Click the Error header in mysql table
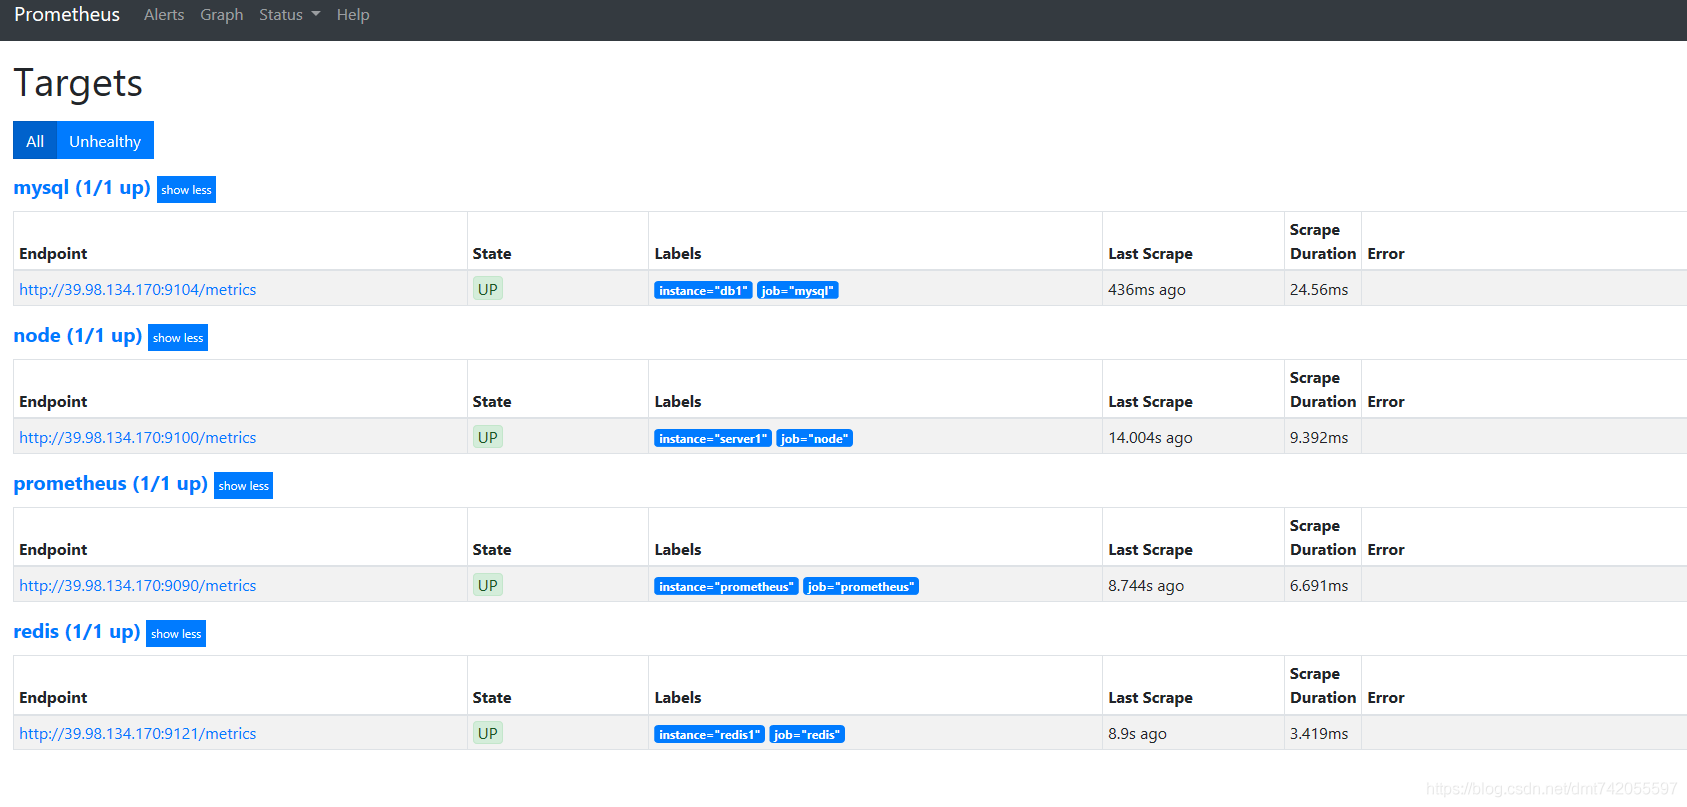Screen dimensions: 1687x807 pyautogui.click(x=1386, y=254)
